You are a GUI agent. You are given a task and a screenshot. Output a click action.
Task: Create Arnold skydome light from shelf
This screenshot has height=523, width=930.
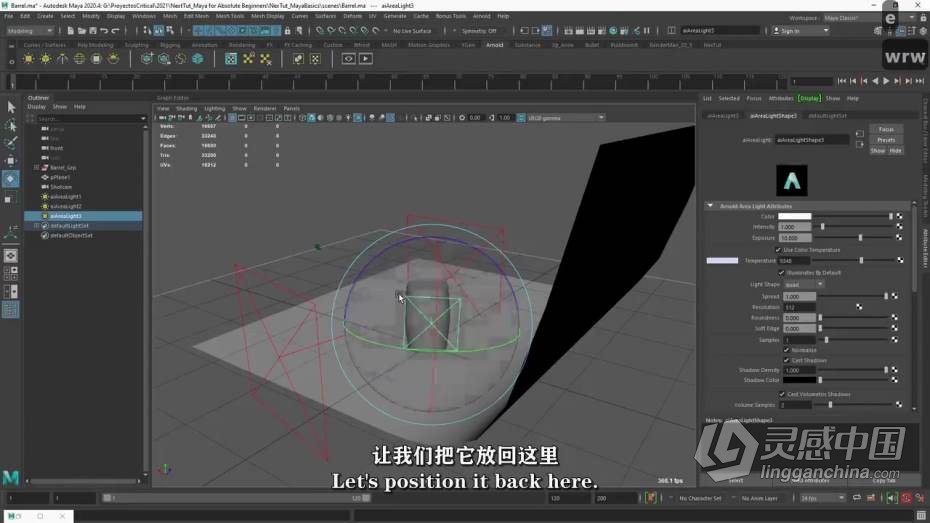click(79, 59)
